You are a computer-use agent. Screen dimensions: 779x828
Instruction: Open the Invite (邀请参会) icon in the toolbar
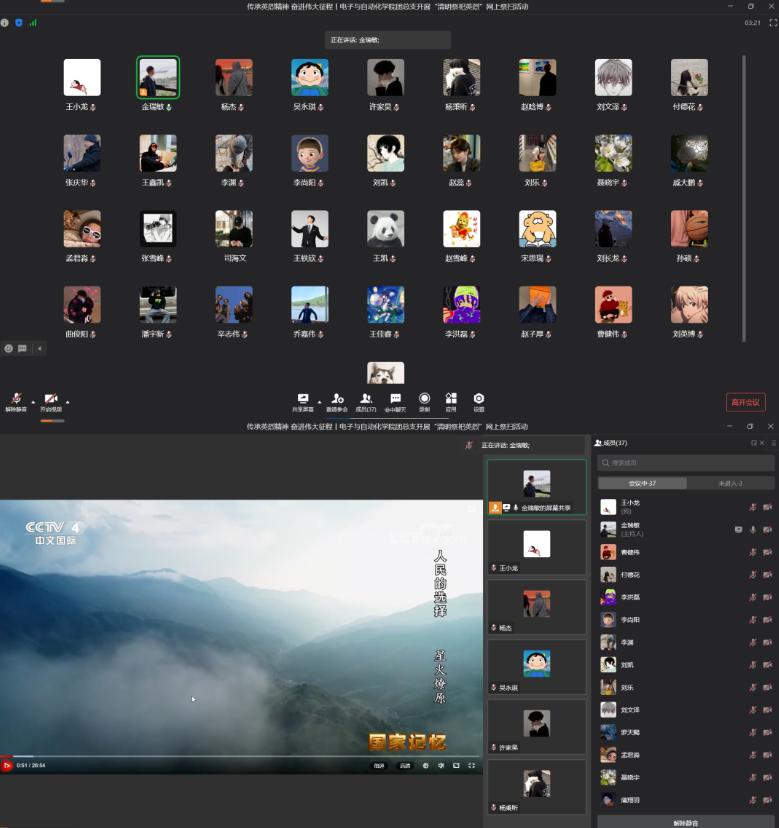tap(337, 398)
